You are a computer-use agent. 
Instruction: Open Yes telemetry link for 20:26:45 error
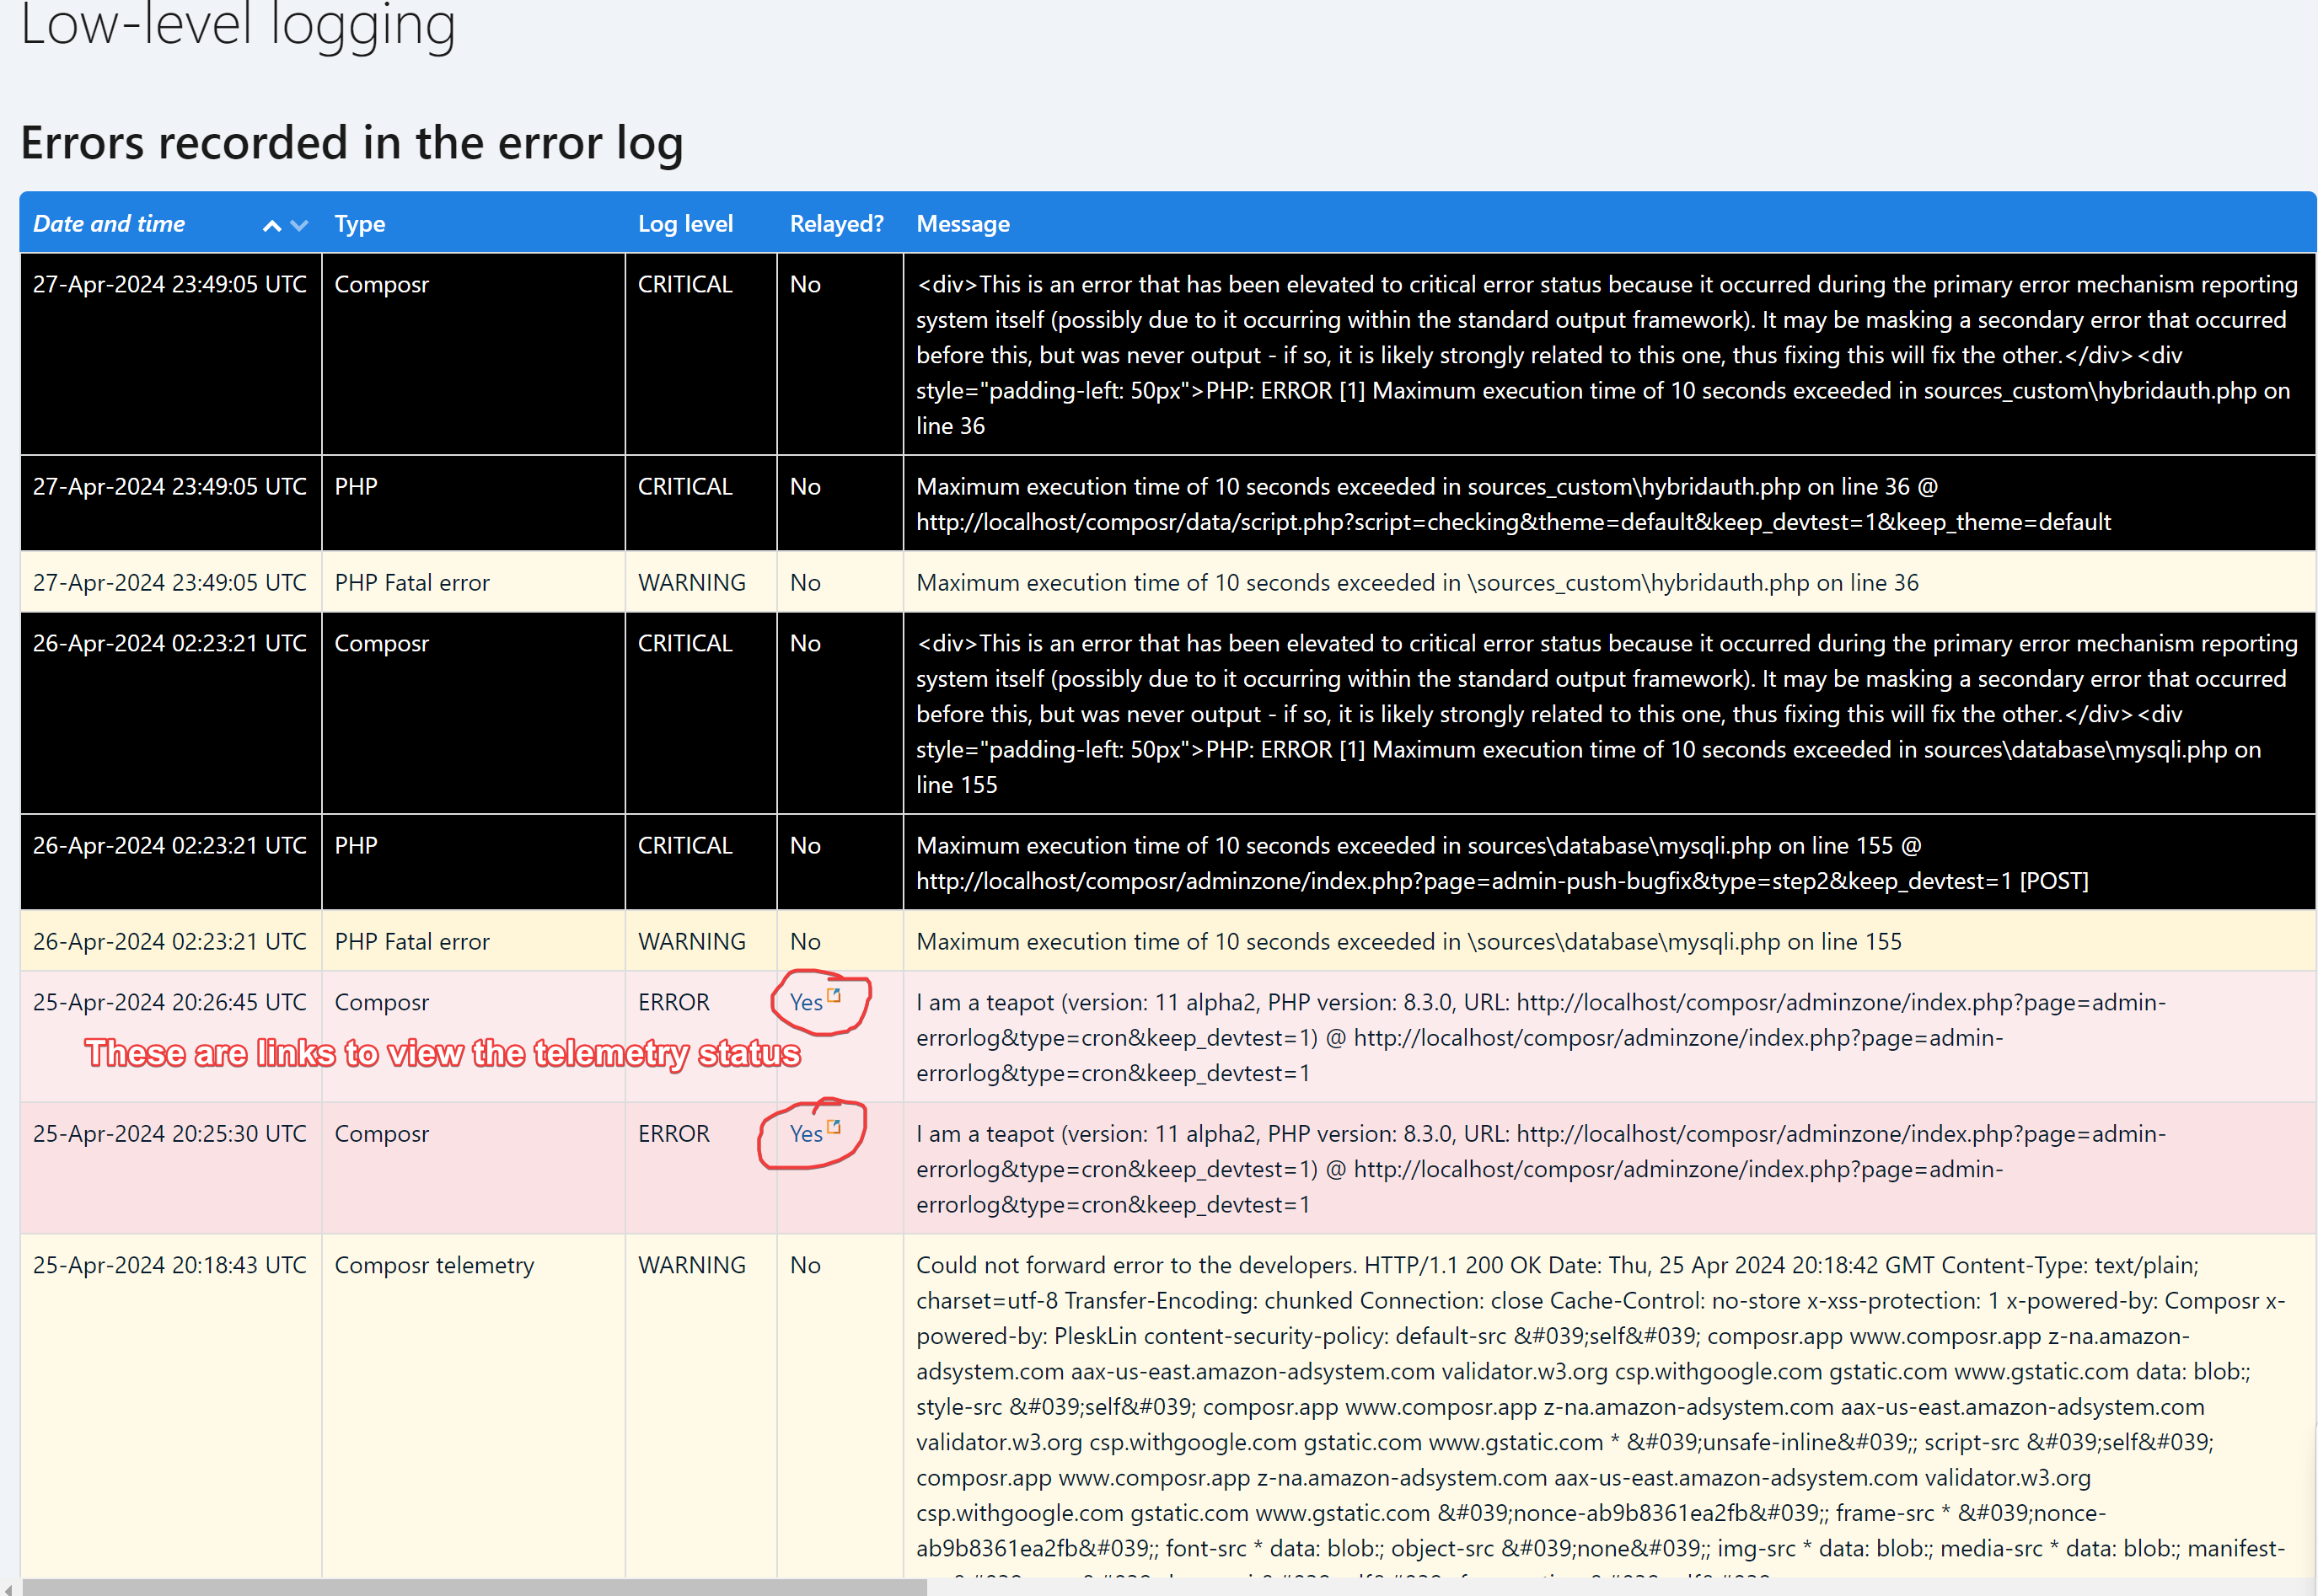[806, 1002]
